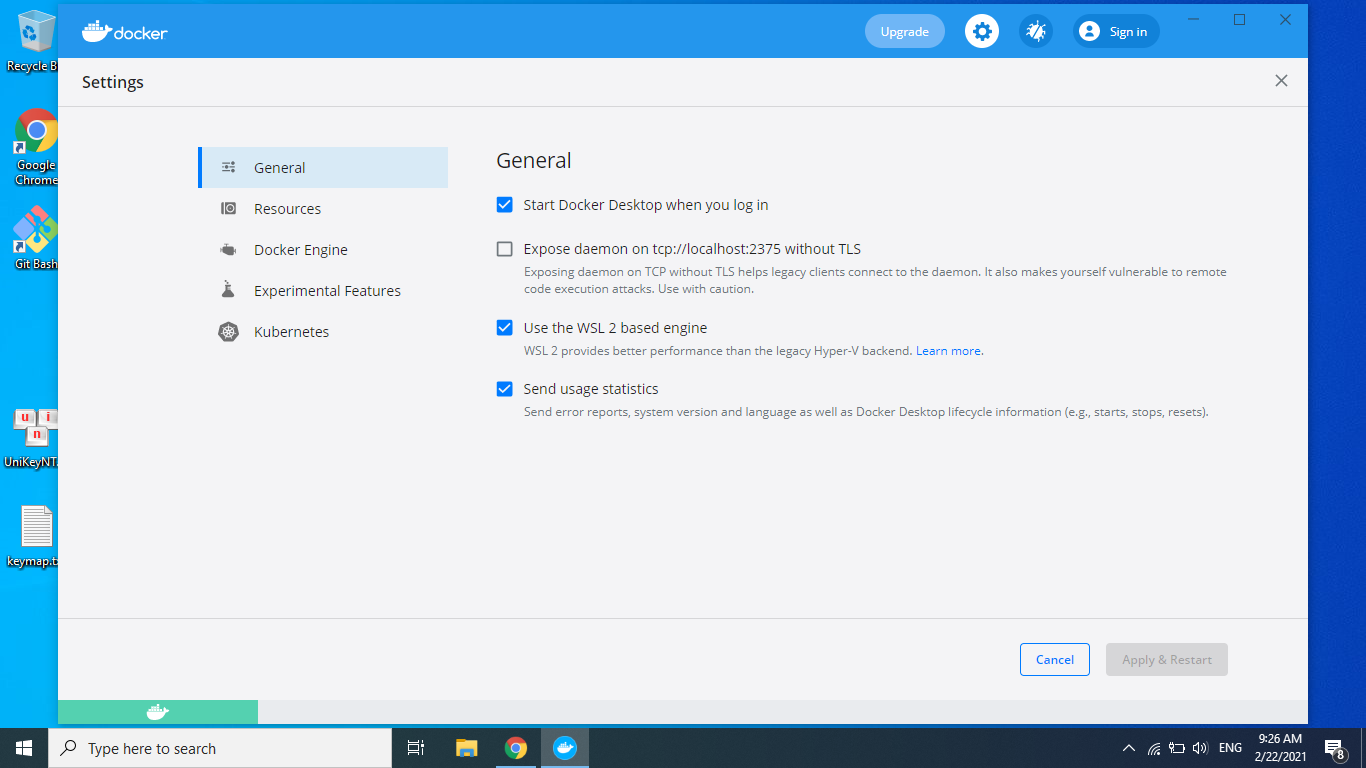Image resolution: width=1366 pixels, height=768 pixels.
Task: Open the Resources settings section
Action: 323,208
